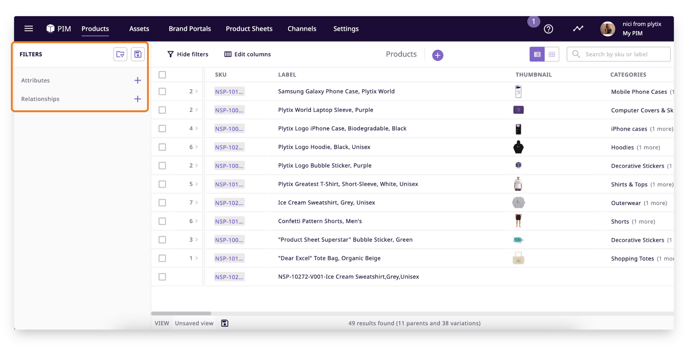Viewport: 688px width, 363px height.
Task: Check the Plytix Logo Hoodie row
Action: [162, 147]
